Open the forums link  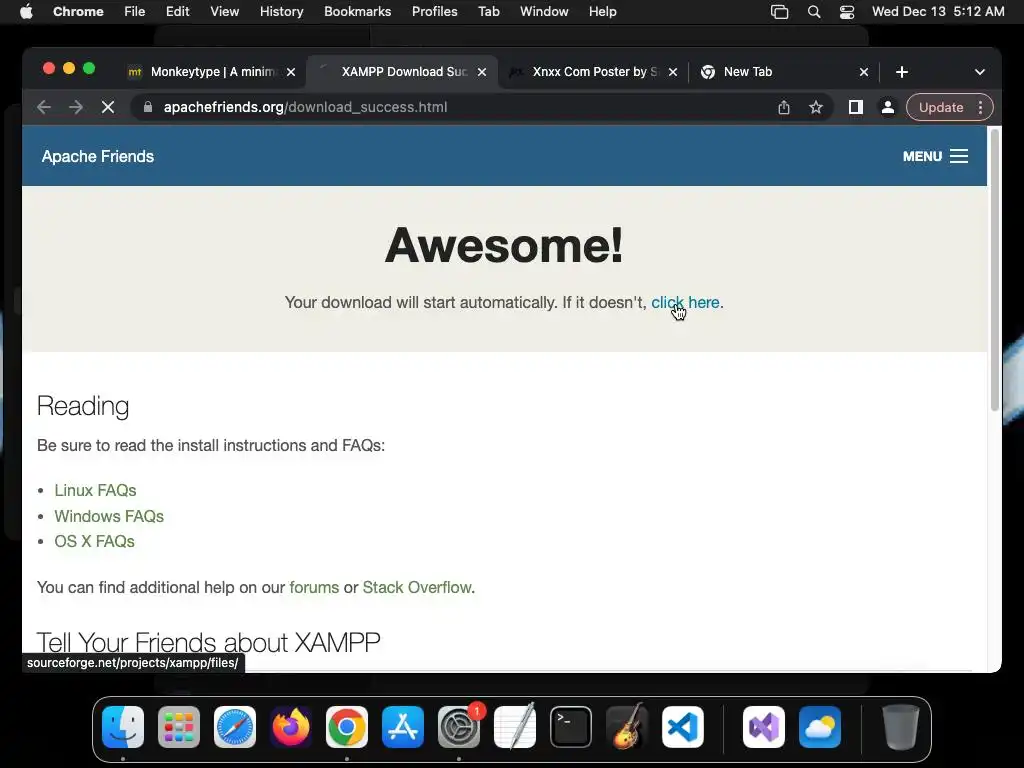point(314,587)
